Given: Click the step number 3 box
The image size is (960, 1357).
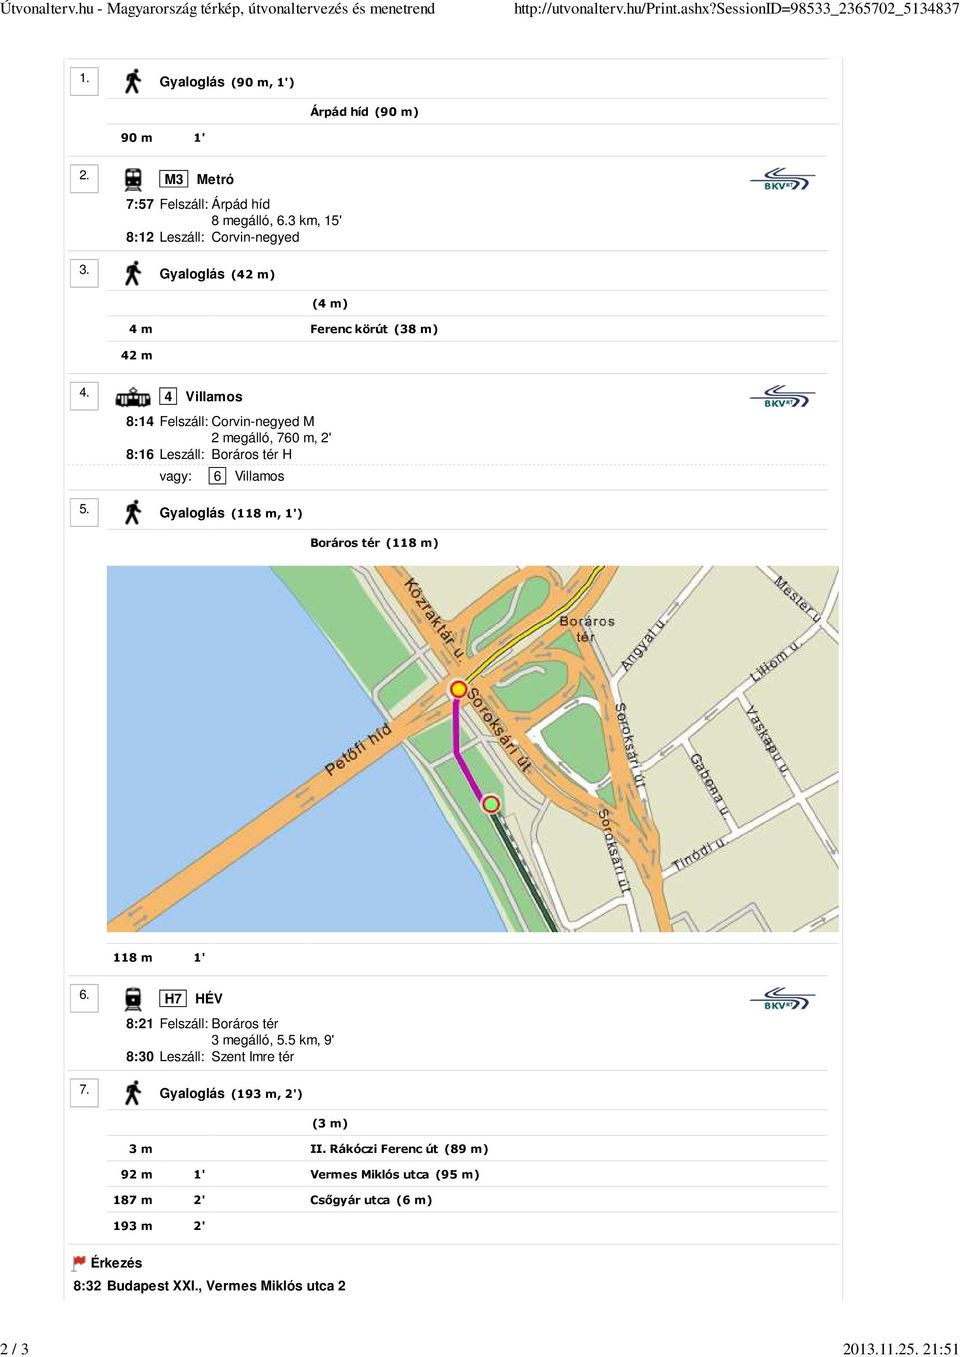Looking at the screenshot, I should (84, 270).
